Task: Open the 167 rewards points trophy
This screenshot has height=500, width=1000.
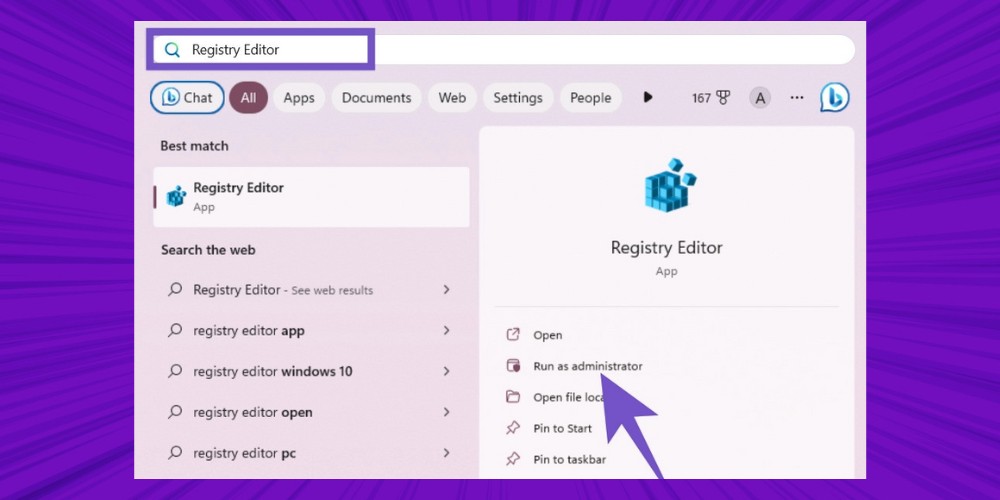Action: pos(711,98)
